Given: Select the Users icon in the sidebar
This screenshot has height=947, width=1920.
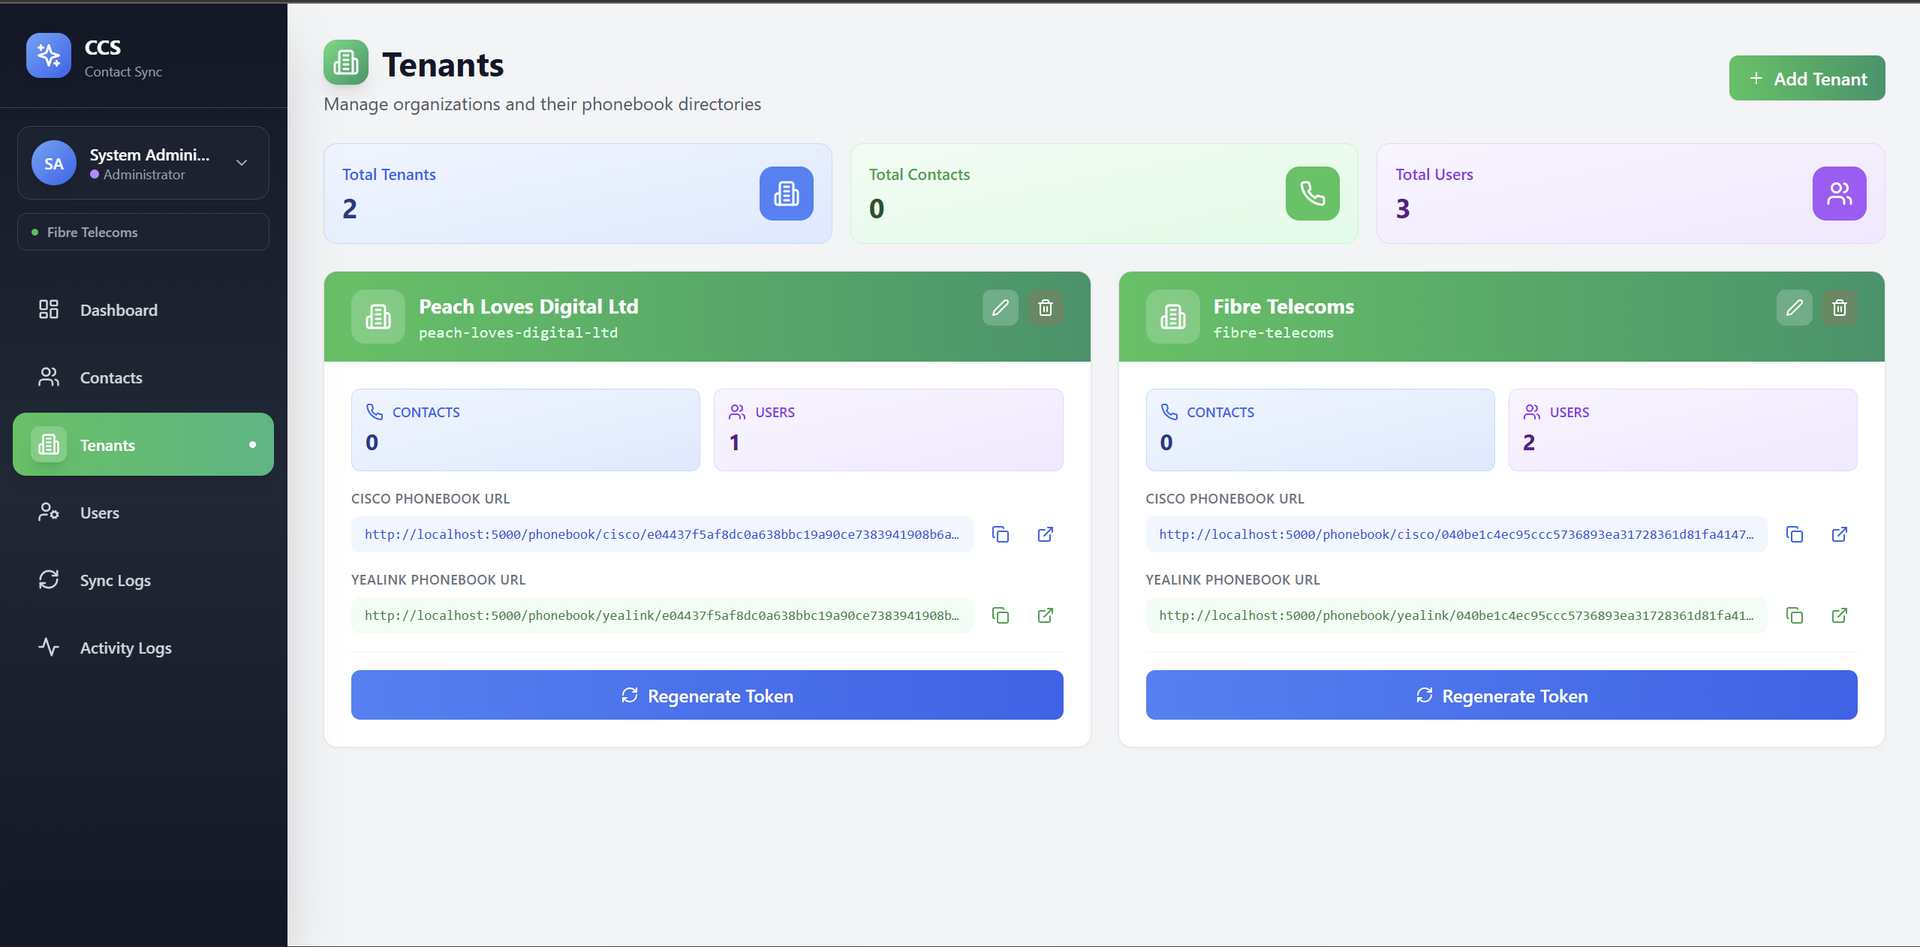Looking at the screenshot, I should tap(49, 512).
